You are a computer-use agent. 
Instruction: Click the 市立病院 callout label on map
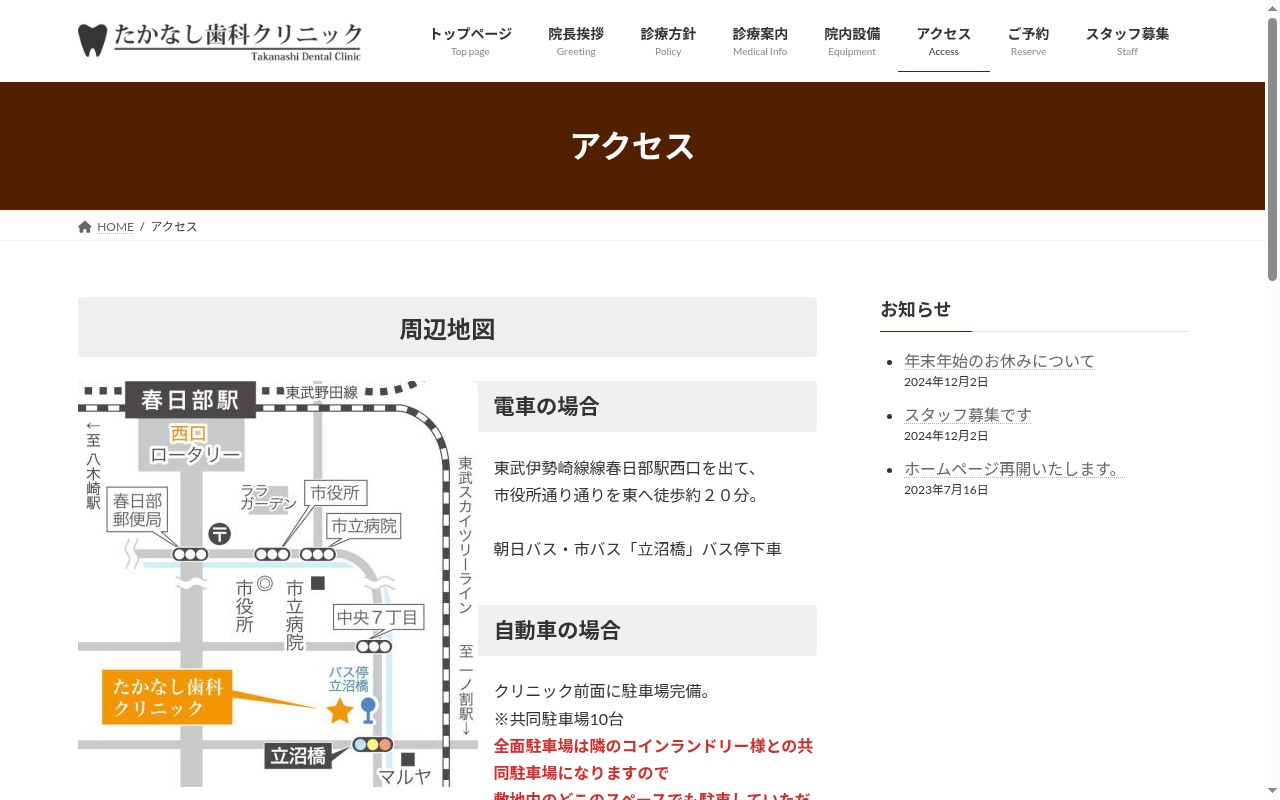pos(364,526)
